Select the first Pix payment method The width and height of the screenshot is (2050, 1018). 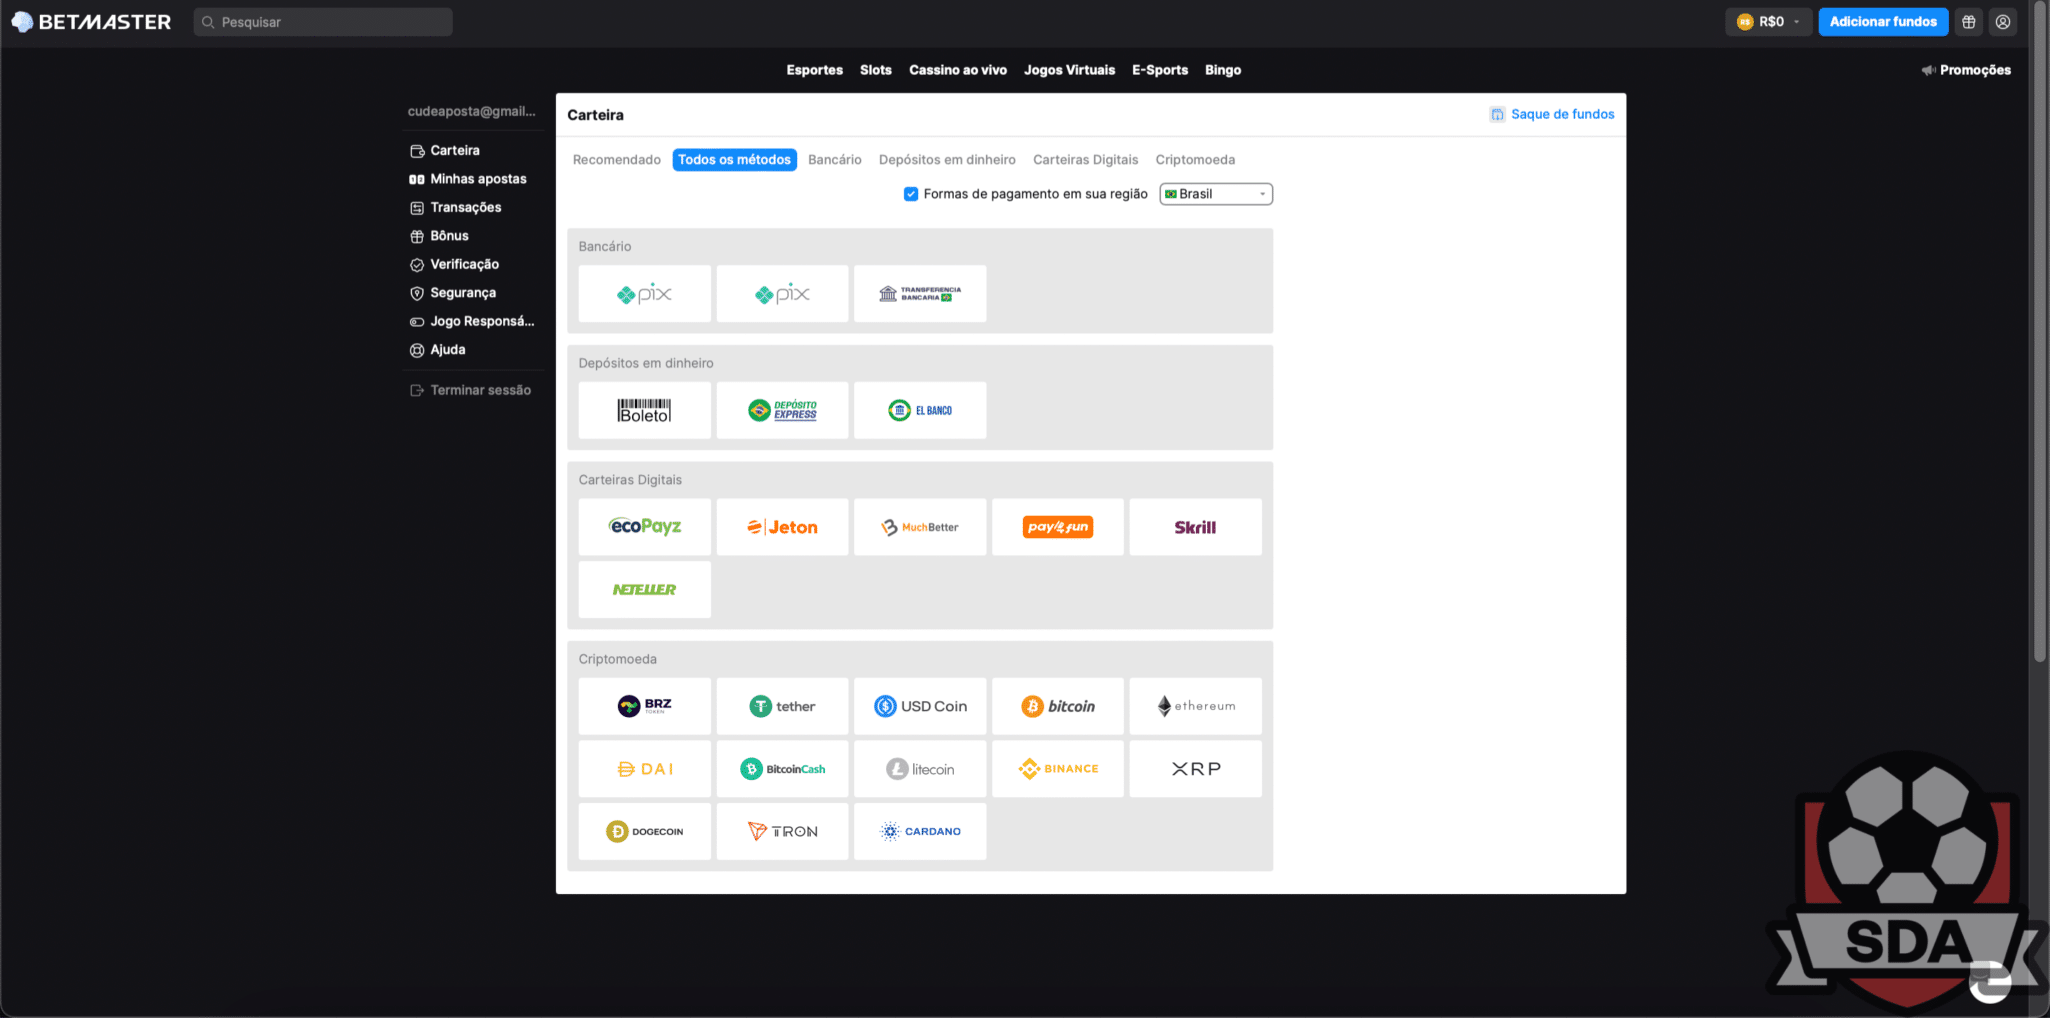pos(645,294)
